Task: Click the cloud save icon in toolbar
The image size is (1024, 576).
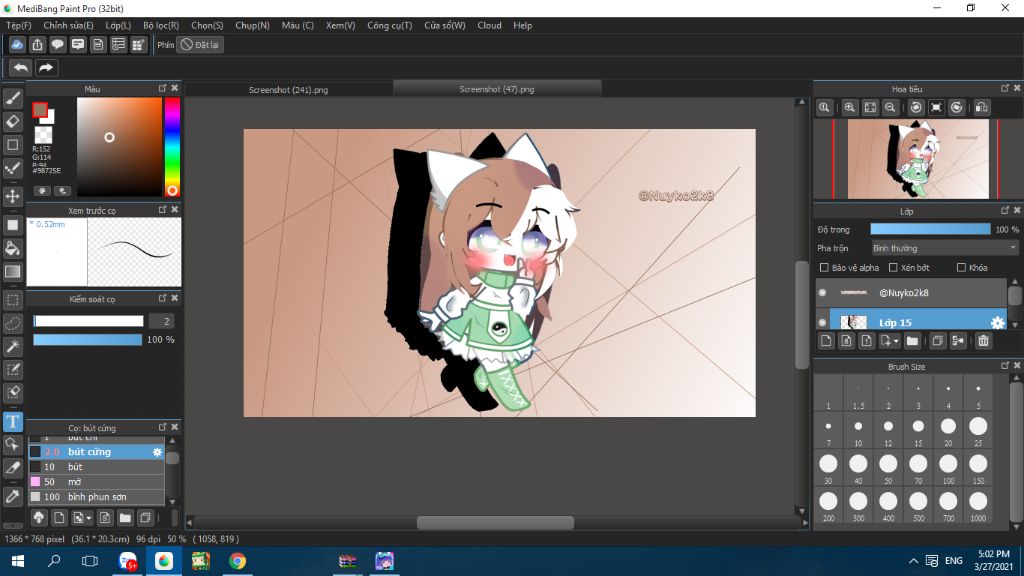Action: pos(17,44)
